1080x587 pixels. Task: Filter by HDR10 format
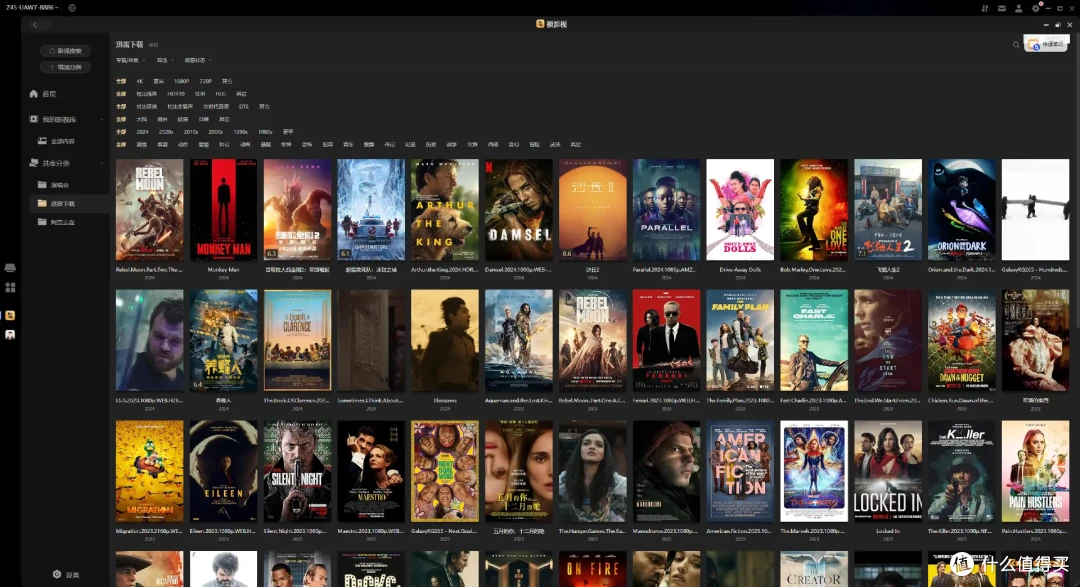click(176, 94)
